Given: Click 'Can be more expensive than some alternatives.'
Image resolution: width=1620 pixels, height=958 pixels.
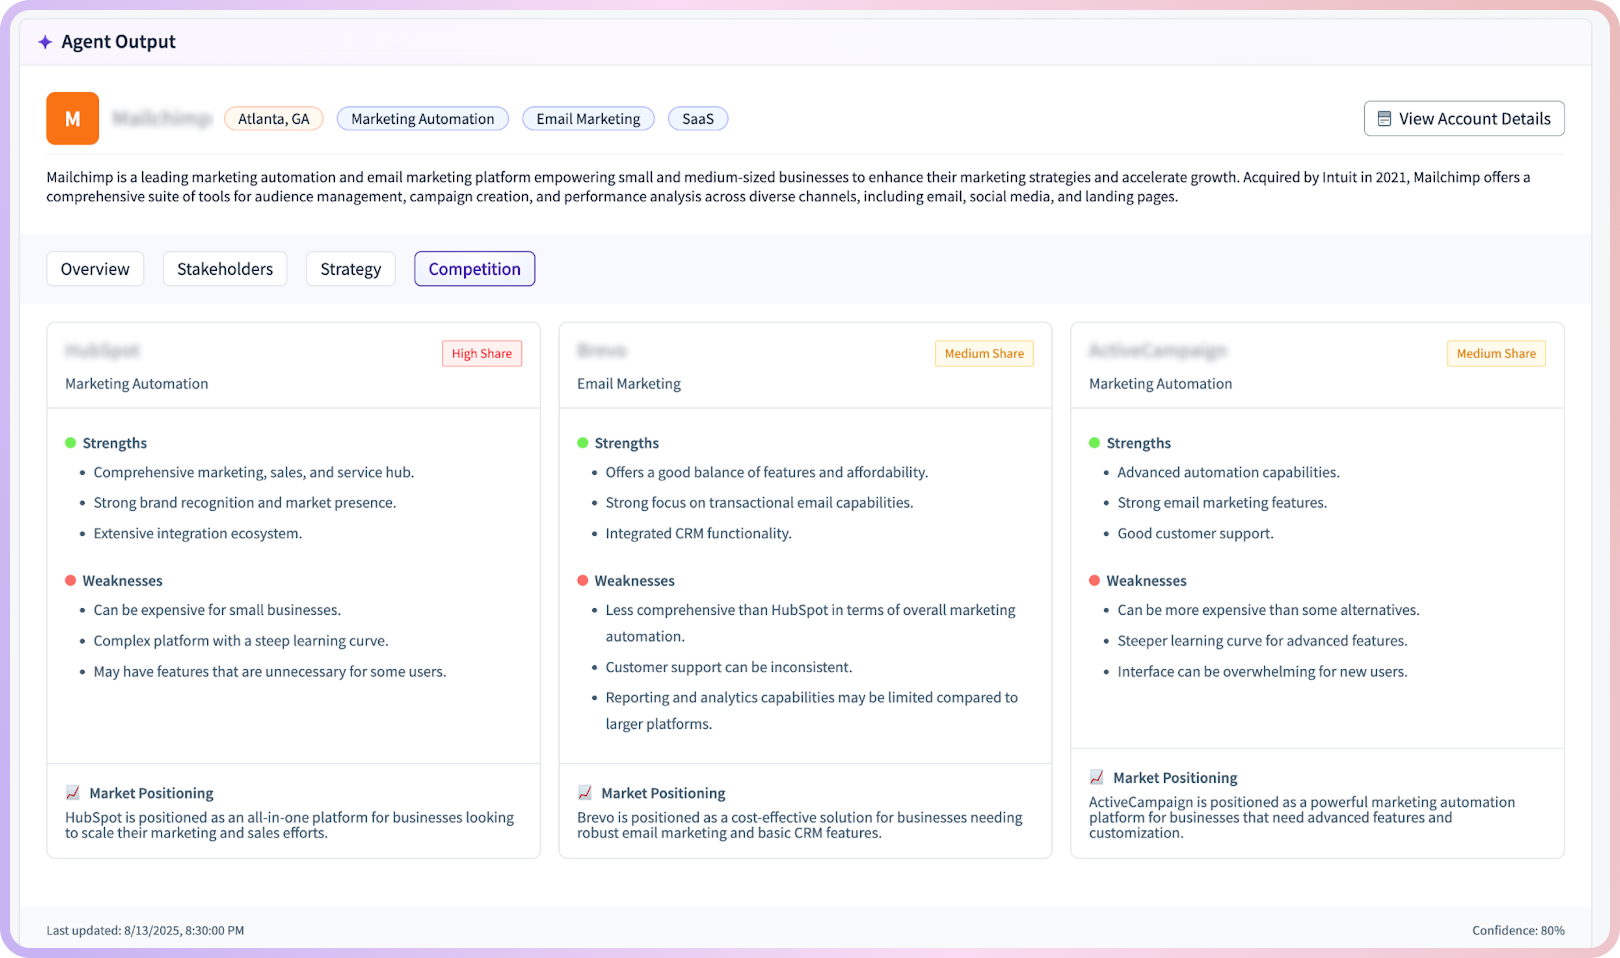Looking at the screenshot, I should [1268, 610].
